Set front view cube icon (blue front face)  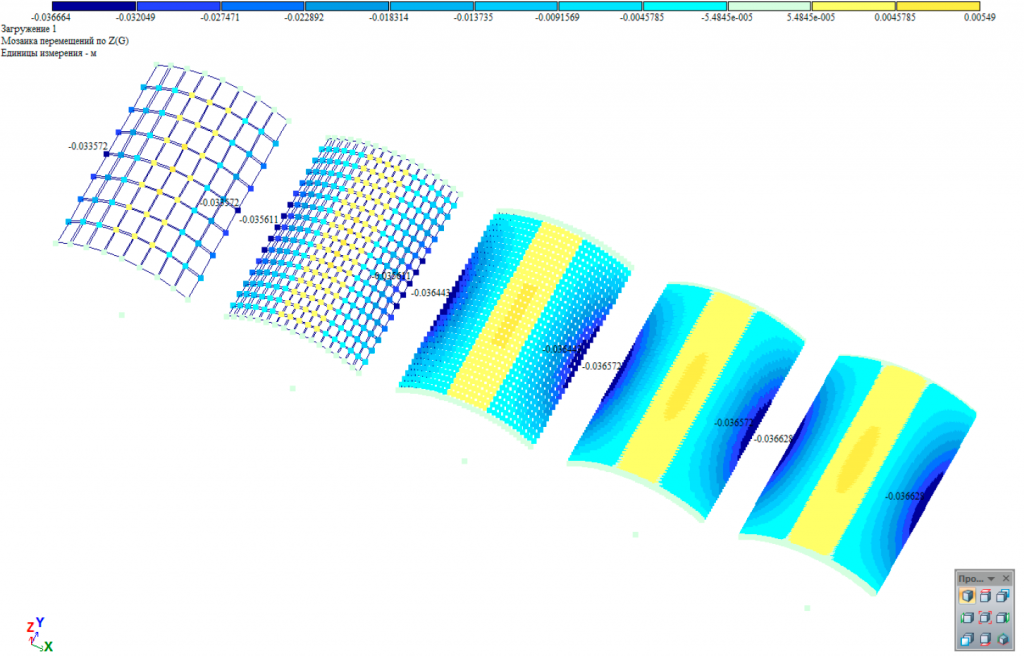click(967, 639)
